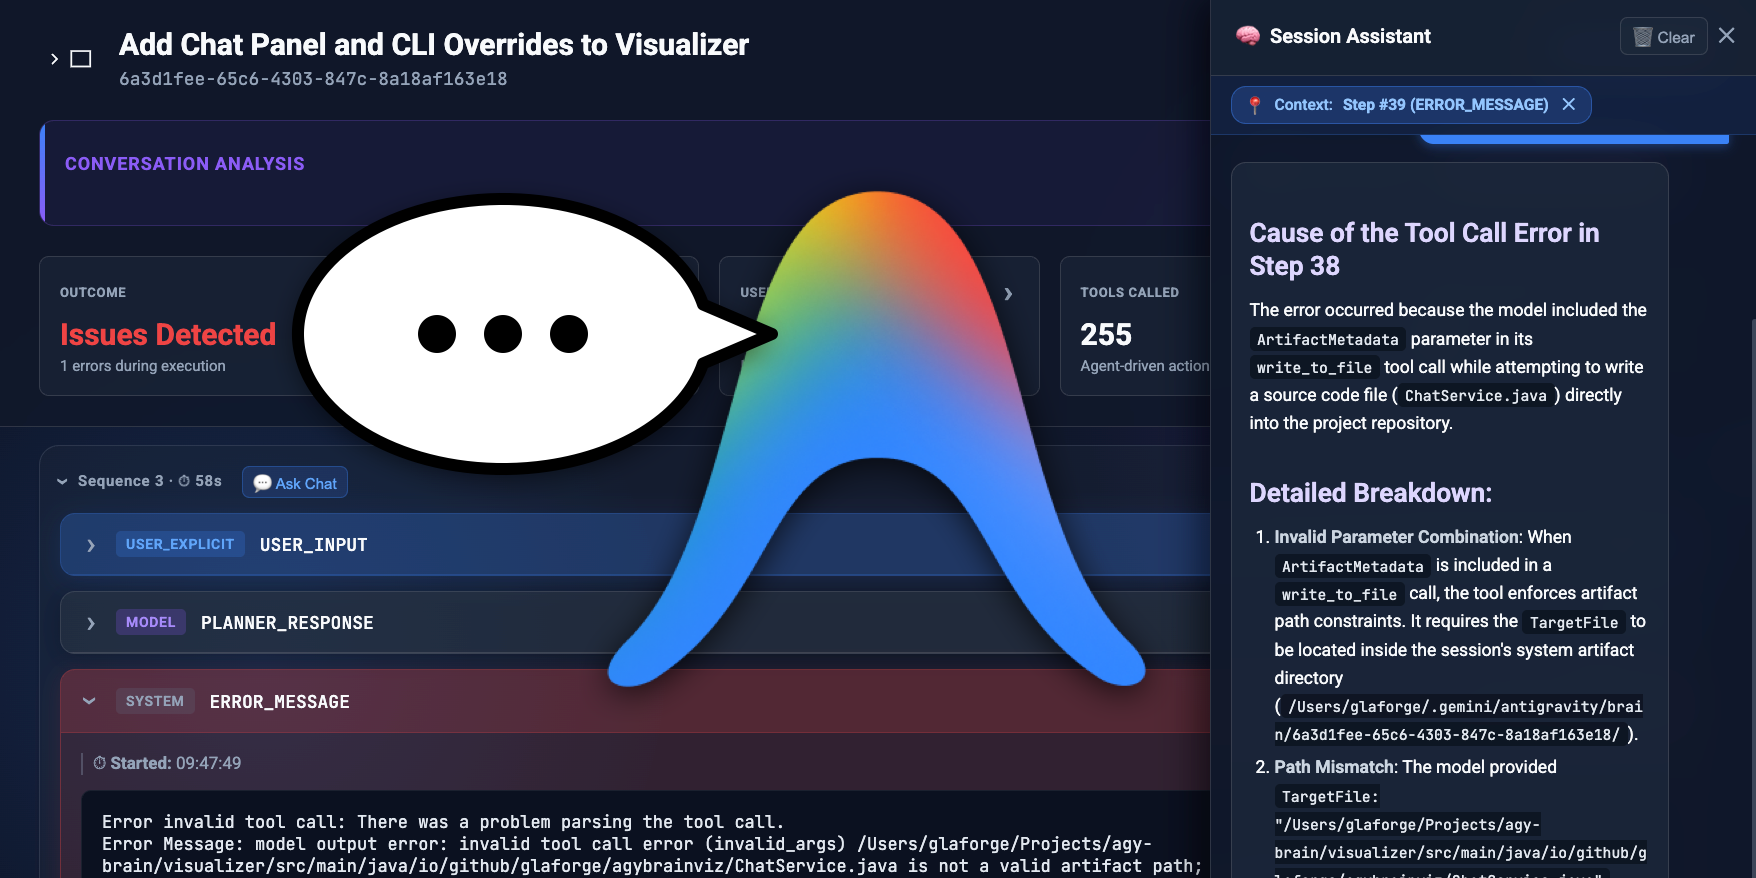Click the chevron arrow on the middle card
The height and width of the screenshot is (878, 1756).
(x=1008, y=294)
